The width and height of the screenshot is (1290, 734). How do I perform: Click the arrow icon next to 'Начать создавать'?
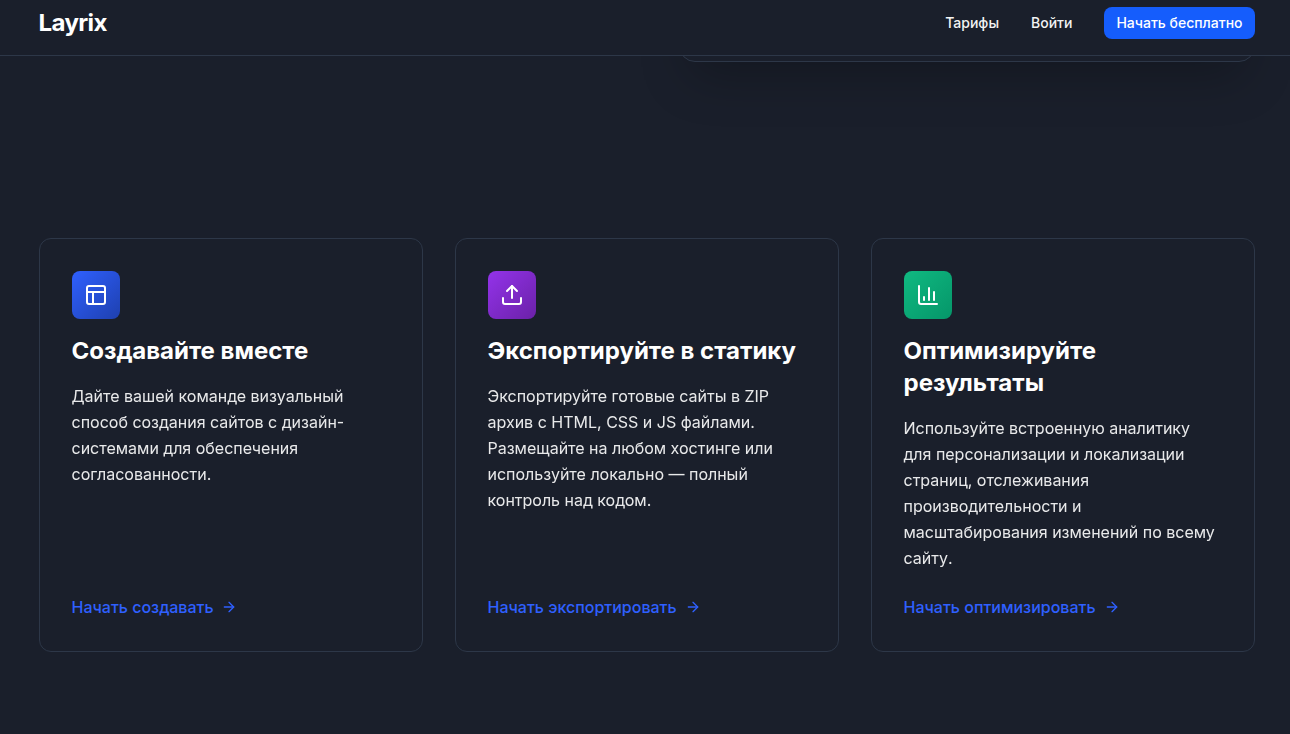pos(230,607)
